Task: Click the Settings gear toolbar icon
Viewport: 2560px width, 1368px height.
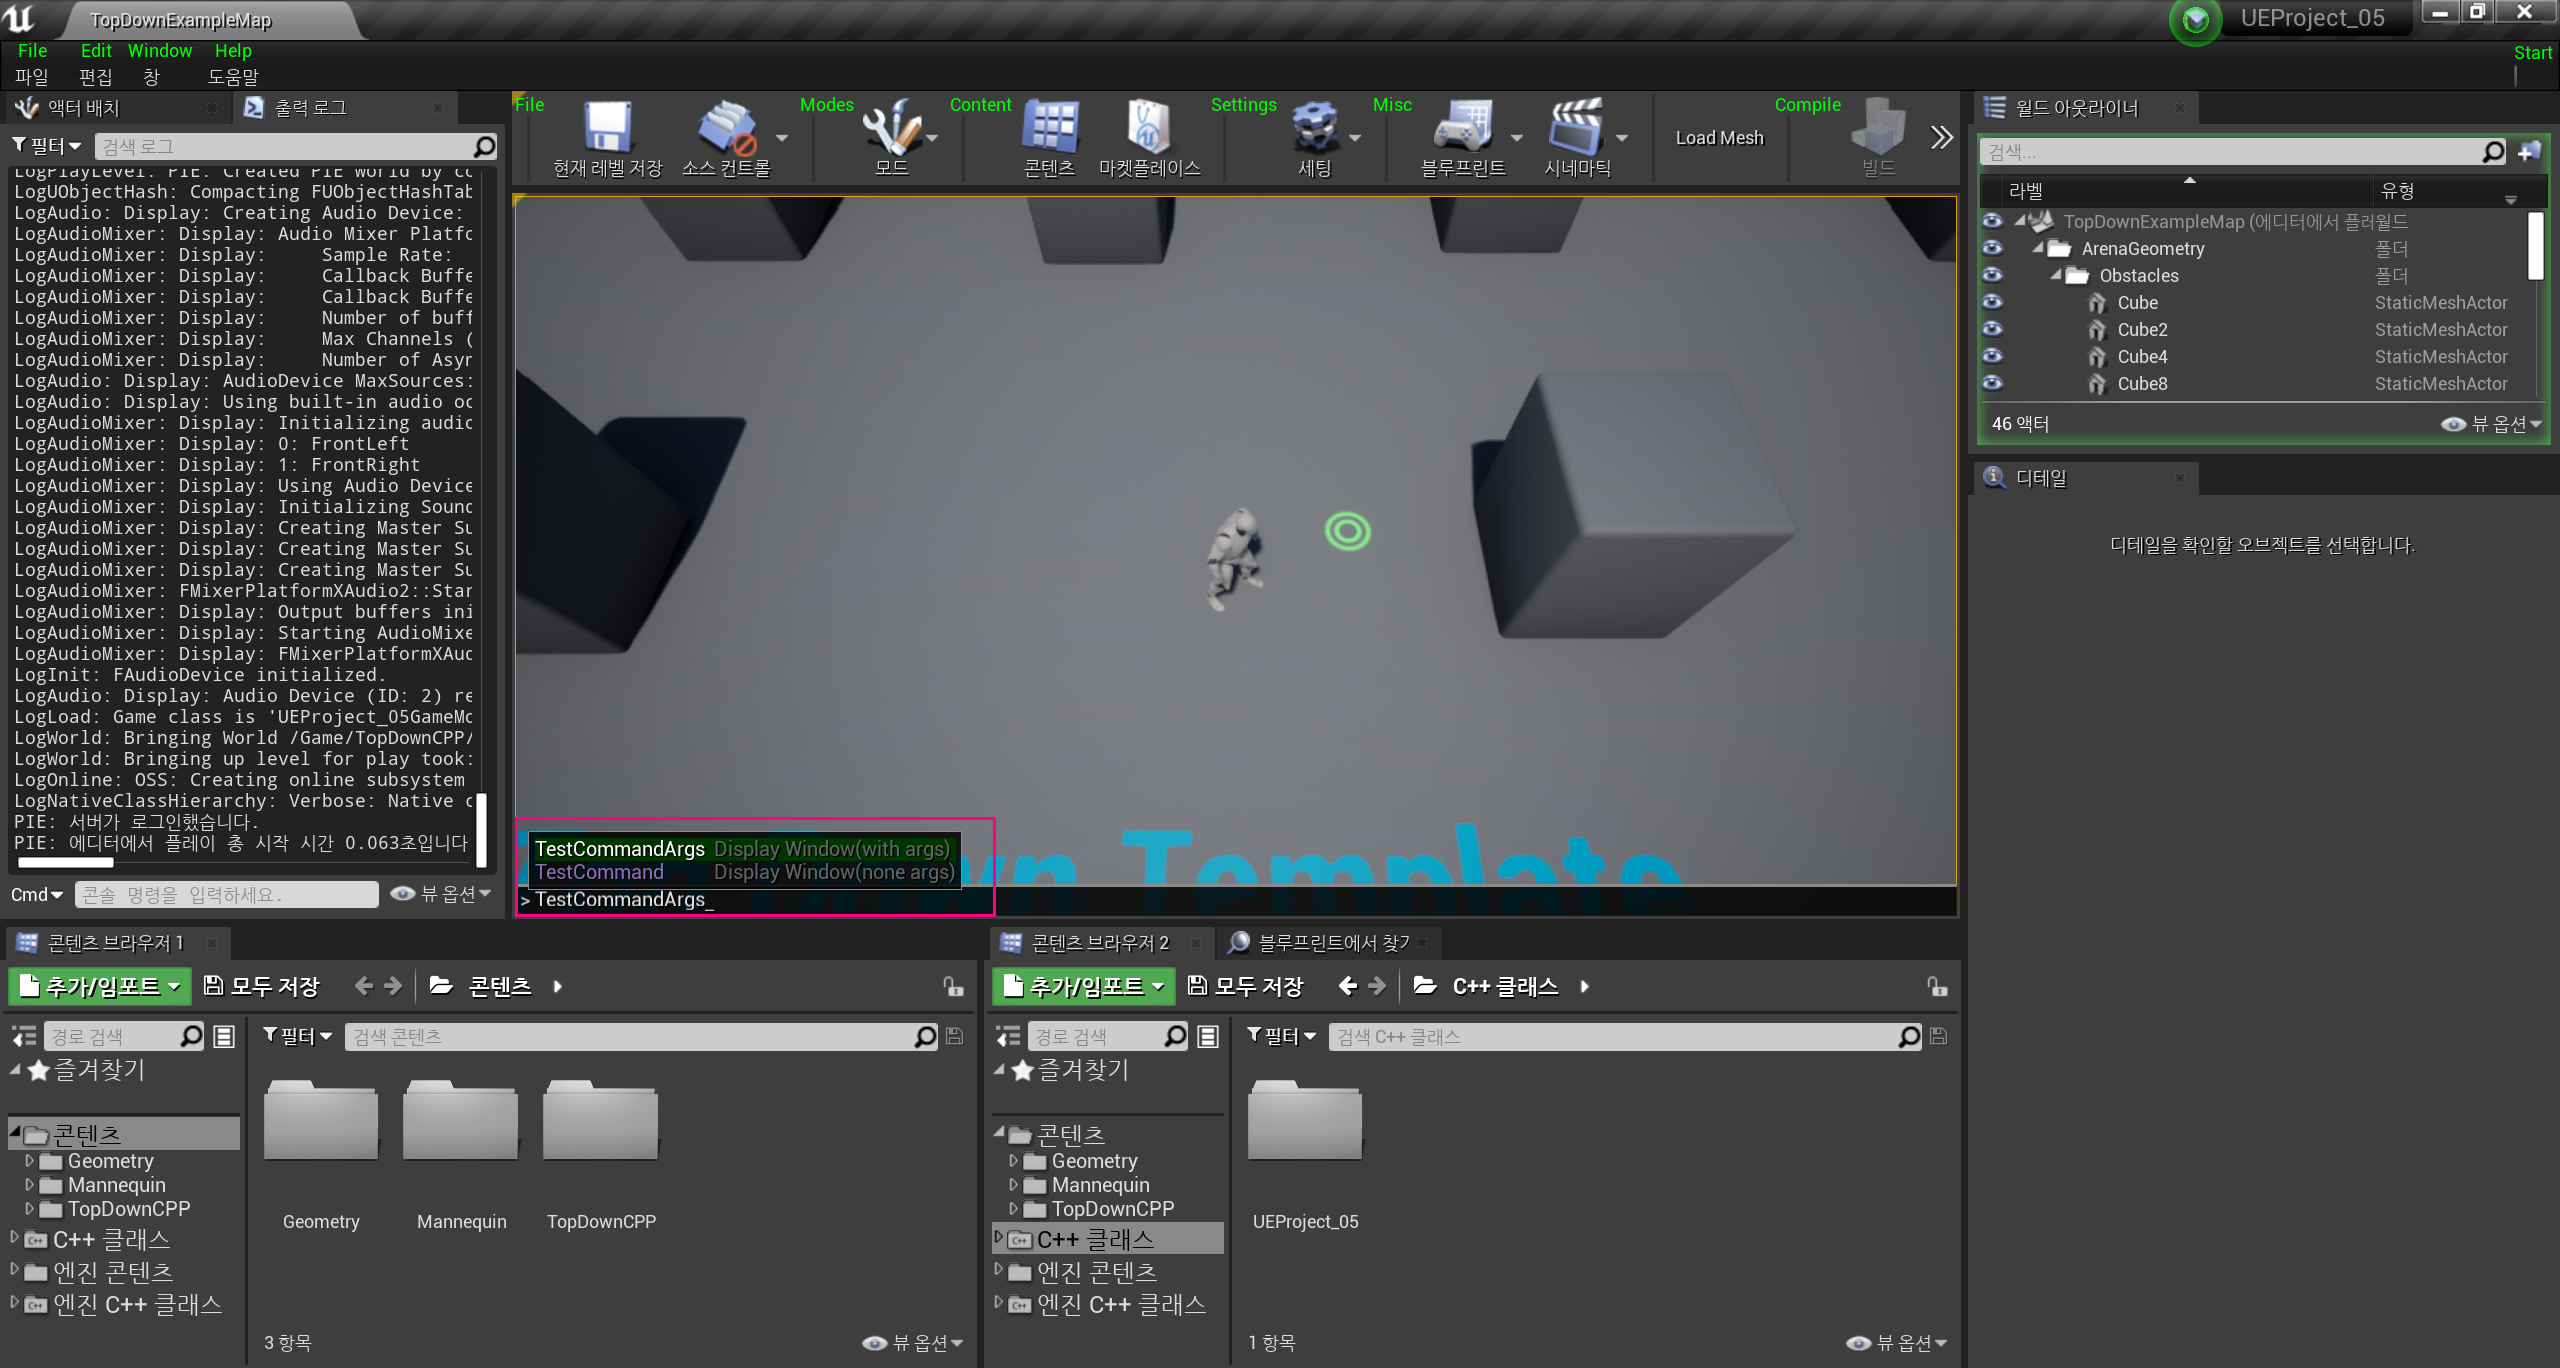Action: tap(1314, 128)
